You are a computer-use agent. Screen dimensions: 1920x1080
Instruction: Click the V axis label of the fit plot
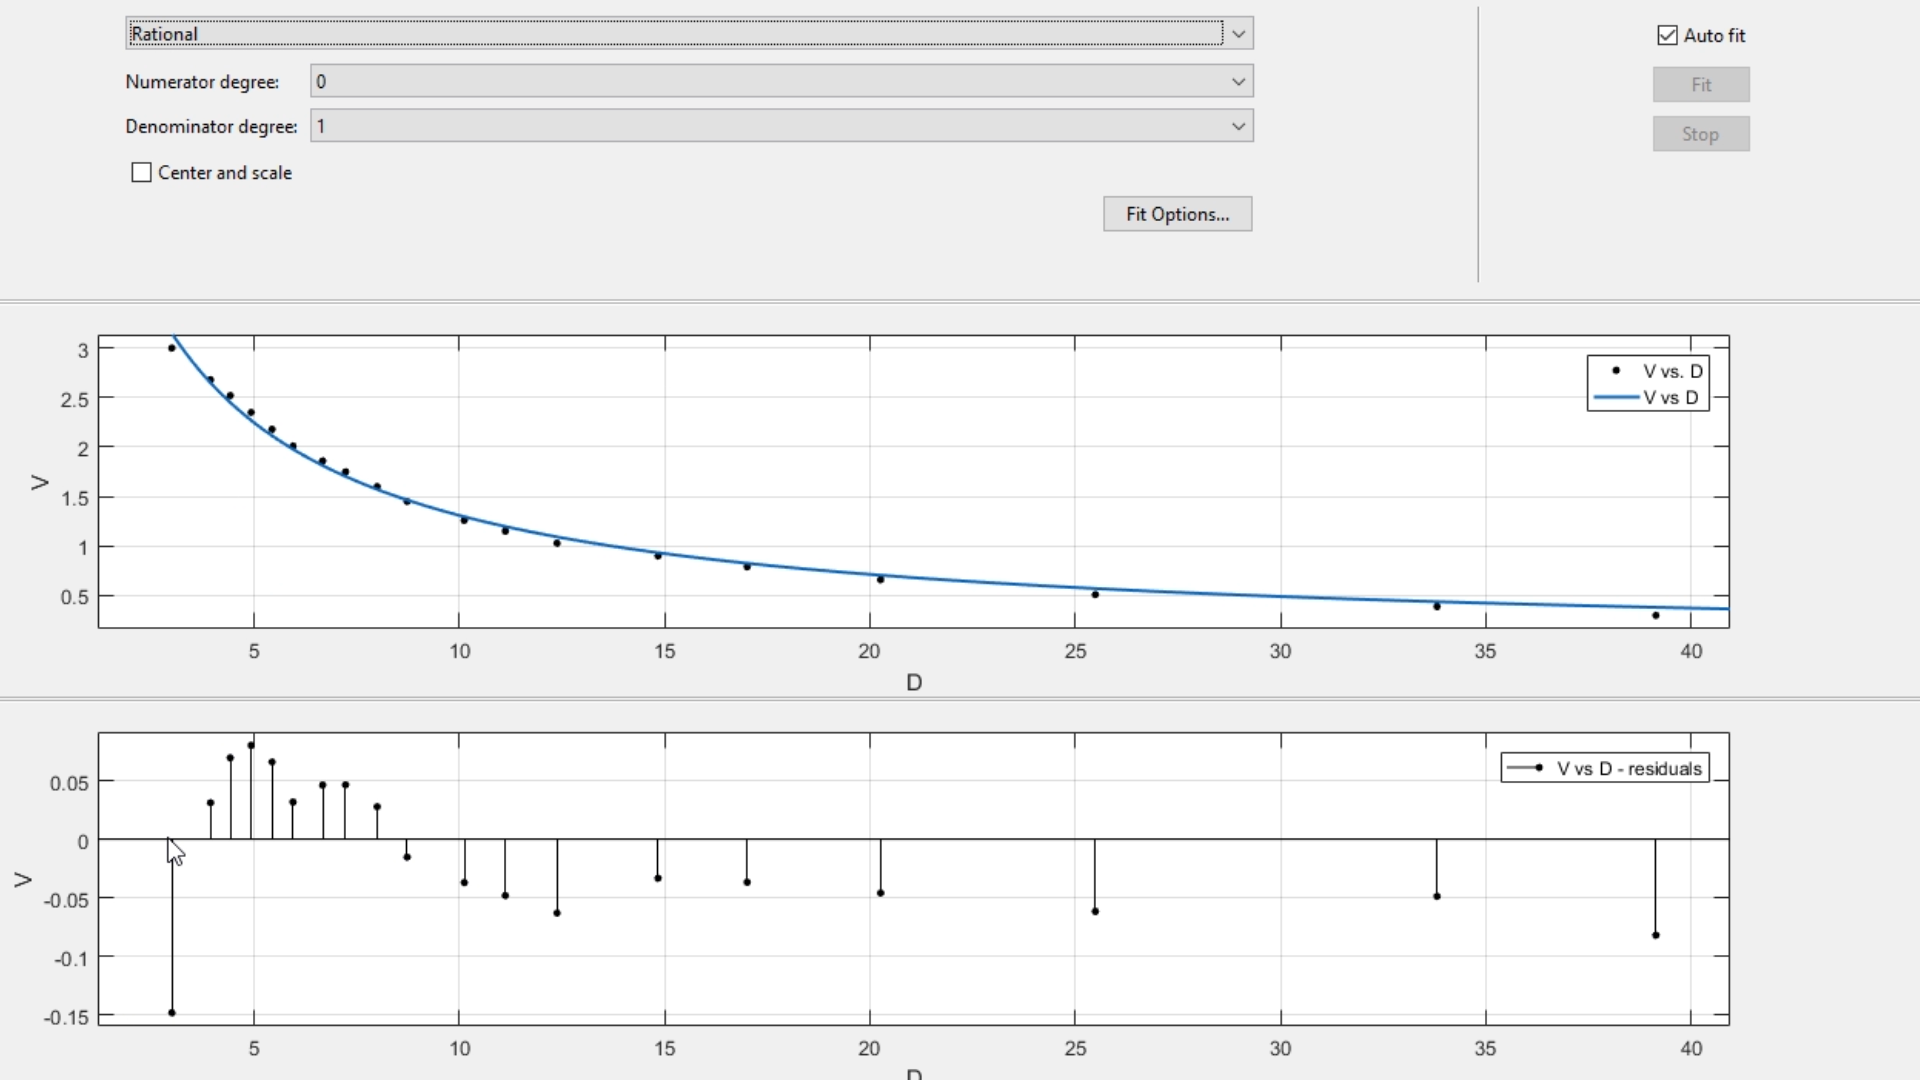40,483
